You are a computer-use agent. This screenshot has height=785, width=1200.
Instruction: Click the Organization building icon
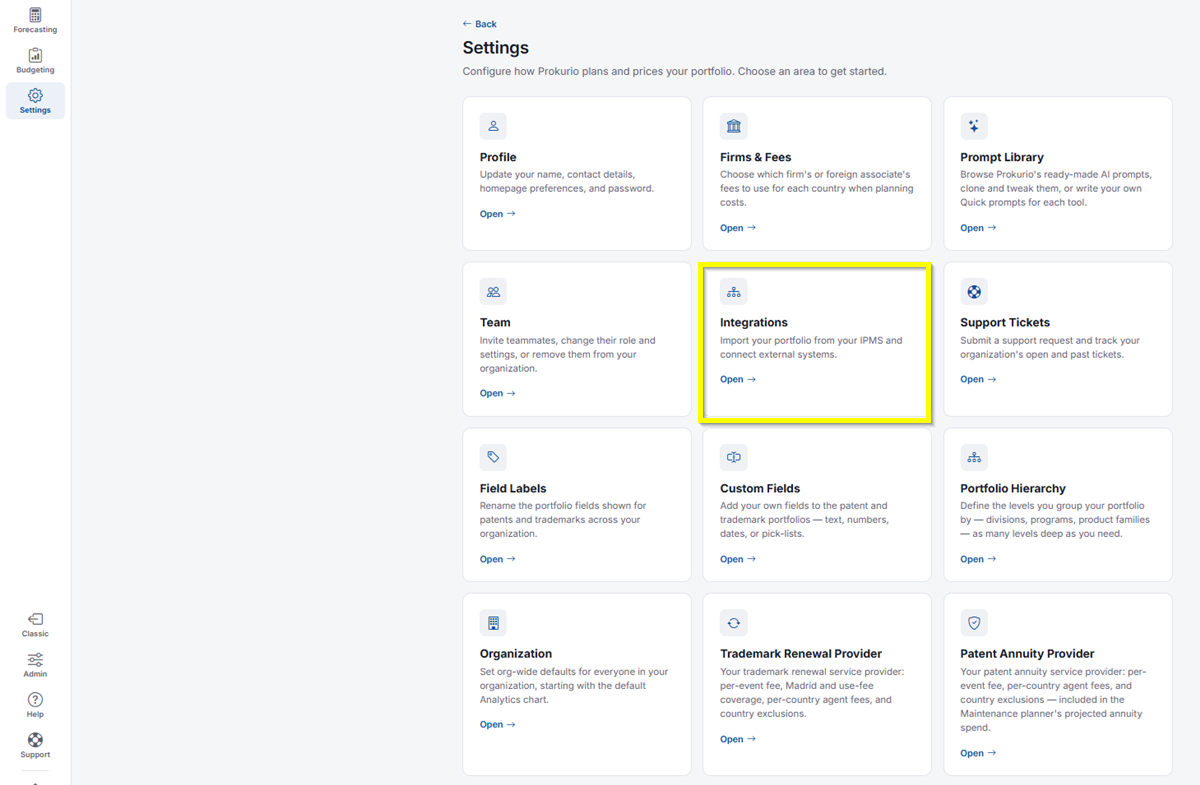coord(493,623)
